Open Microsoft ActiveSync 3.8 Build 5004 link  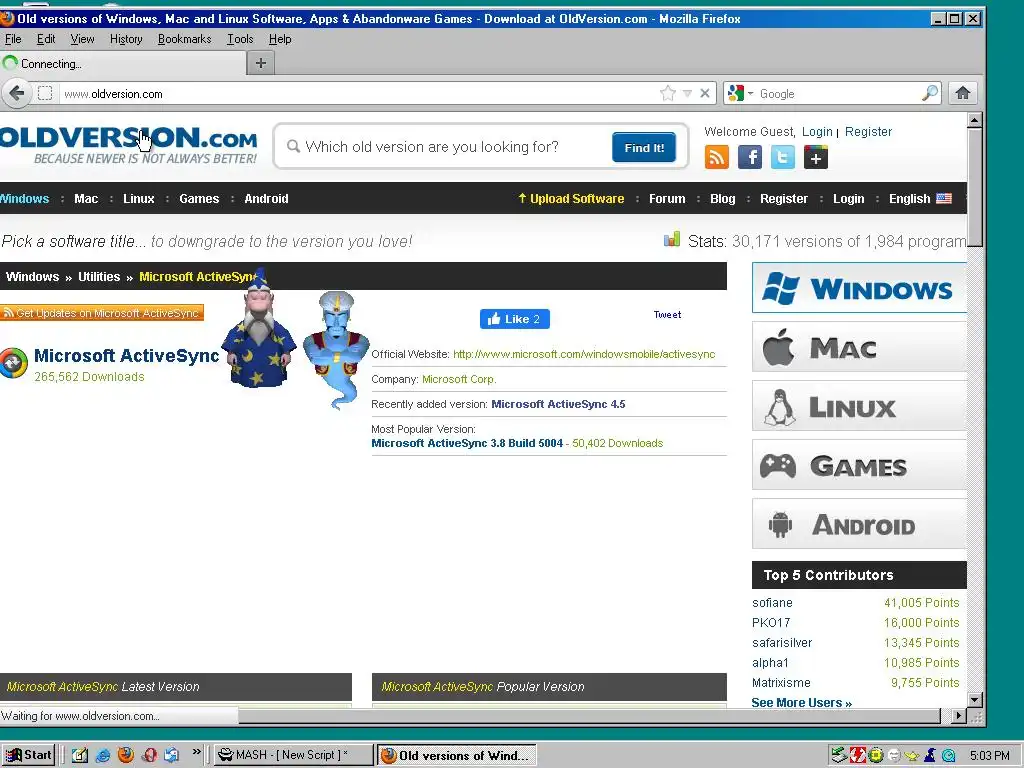tap(467, 443)
